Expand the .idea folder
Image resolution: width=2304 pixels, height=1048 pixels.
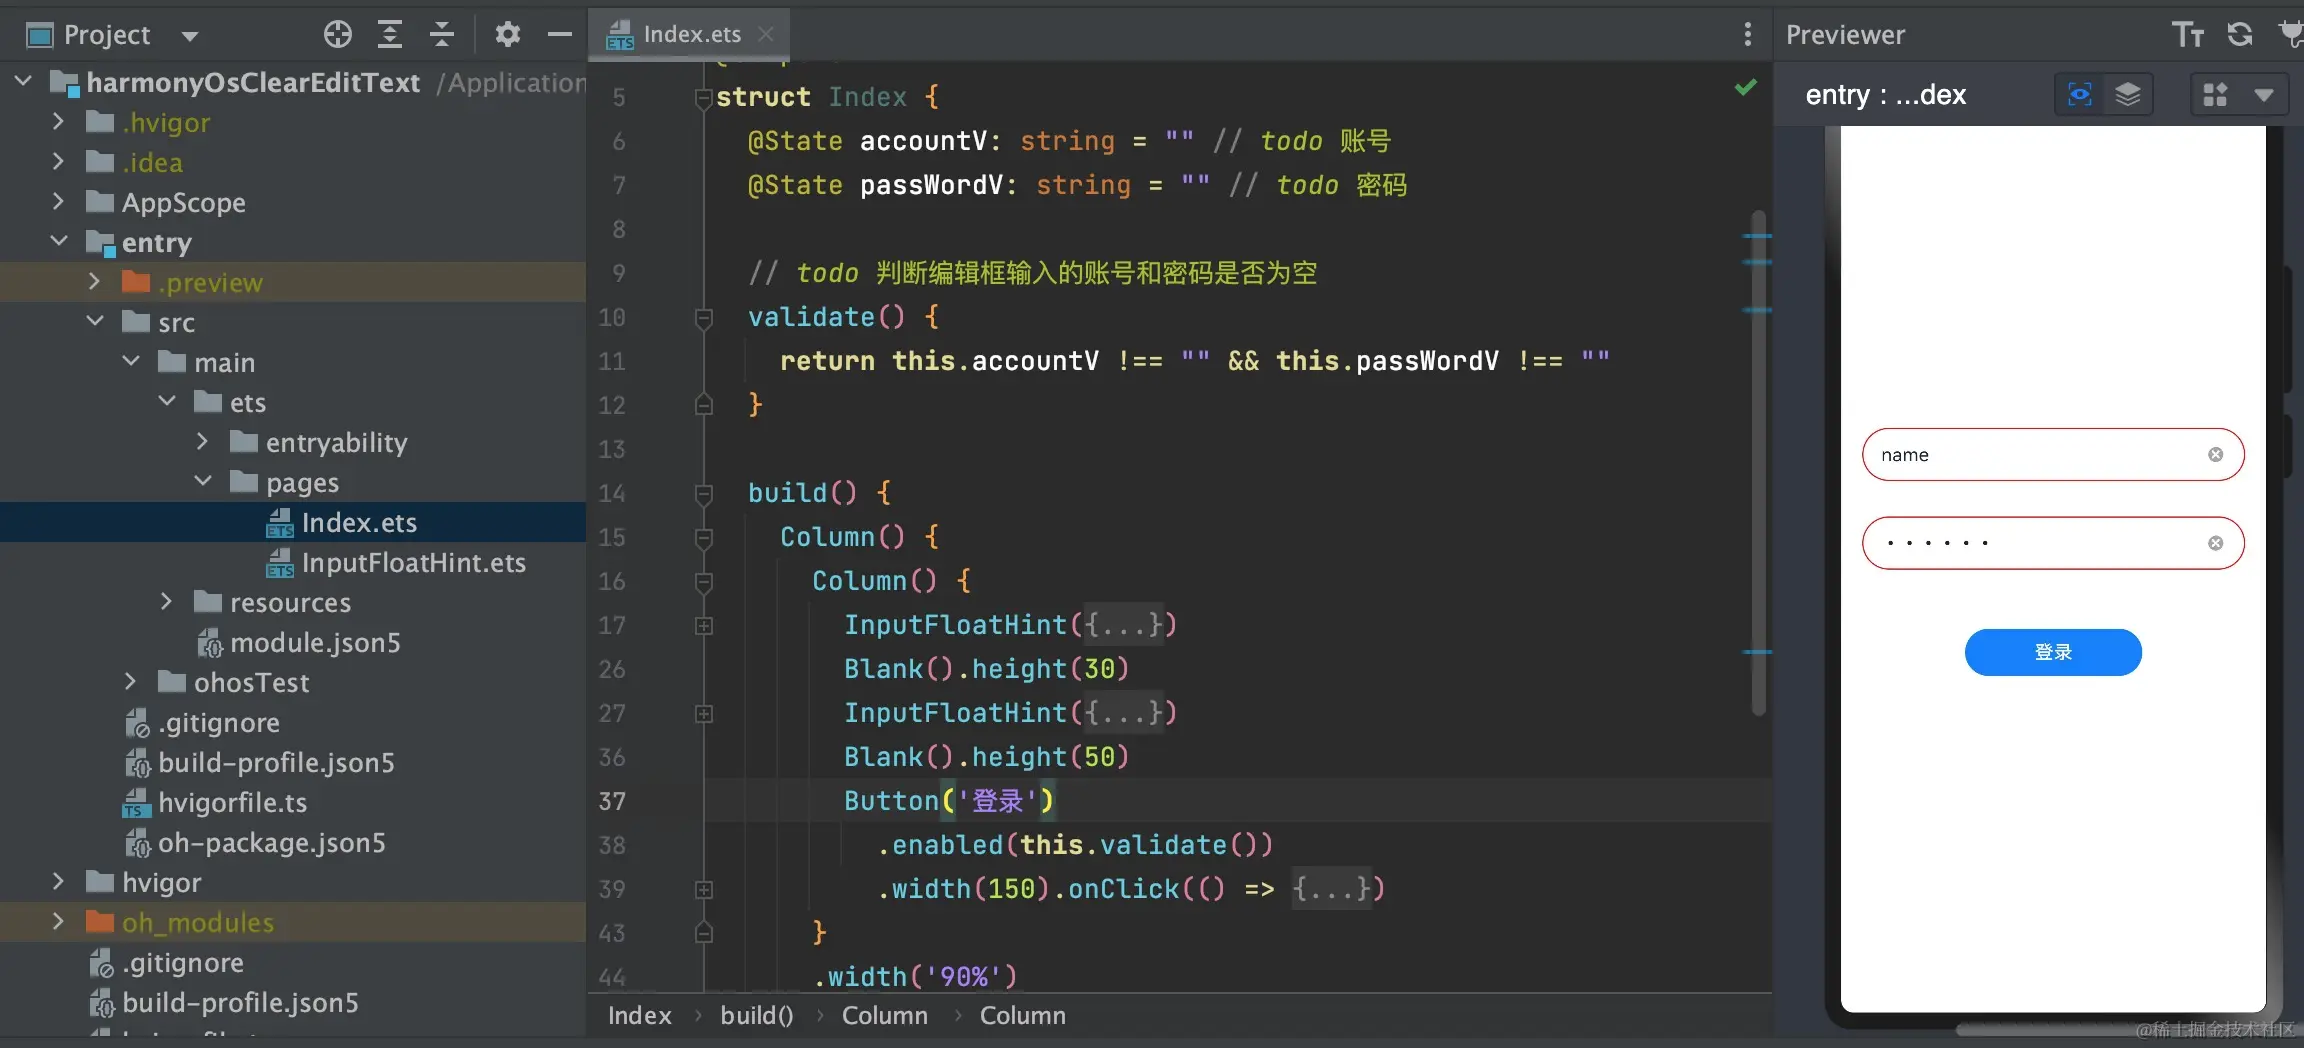(58, 161)
